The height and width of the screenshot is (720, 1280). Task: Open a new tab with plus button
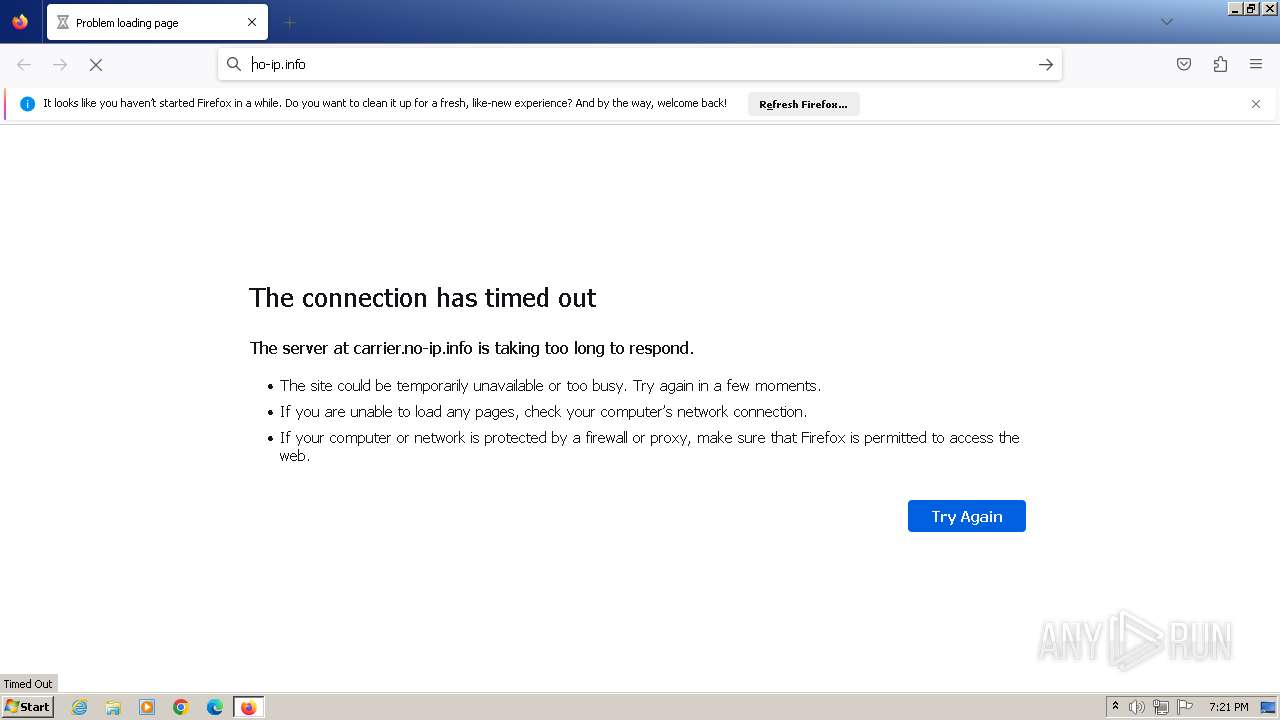(x=290, y=22)
